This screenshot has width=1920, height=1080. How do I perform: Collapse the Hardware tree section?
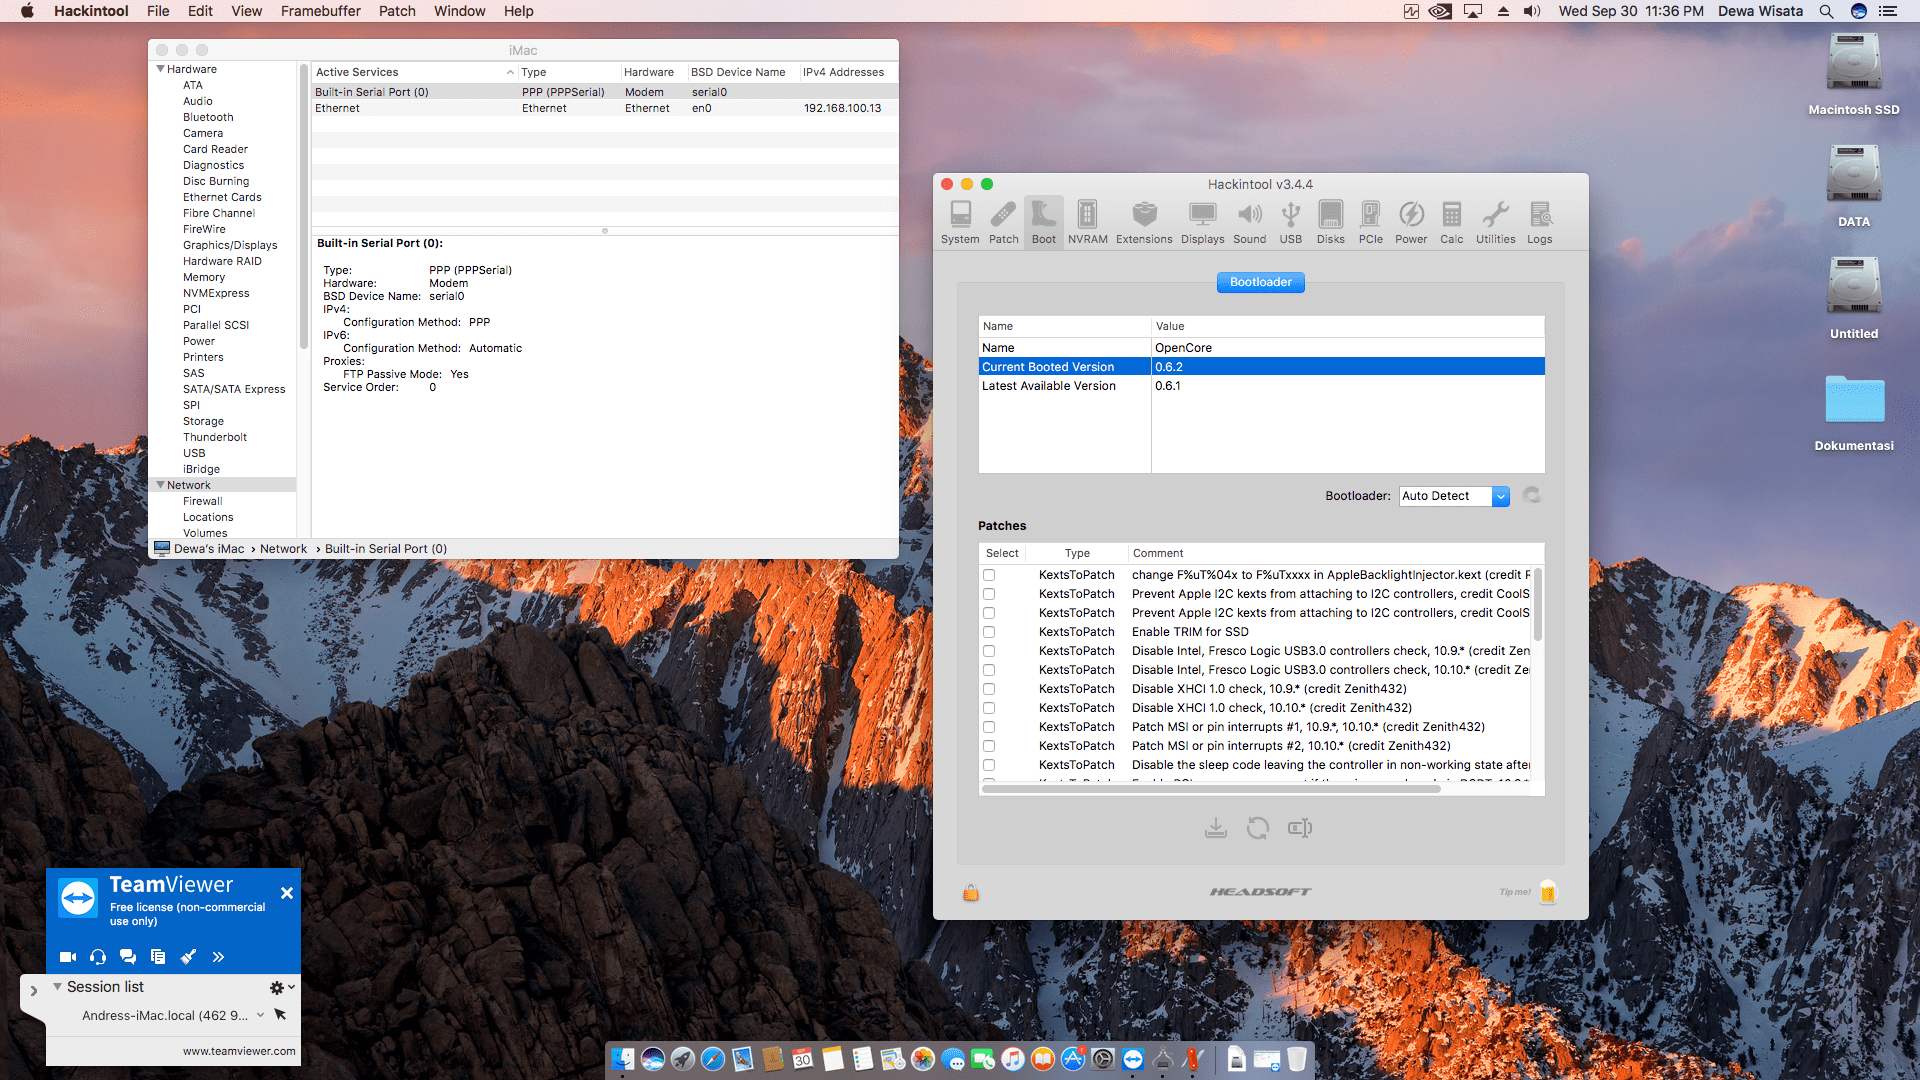(x=160, y=69)
